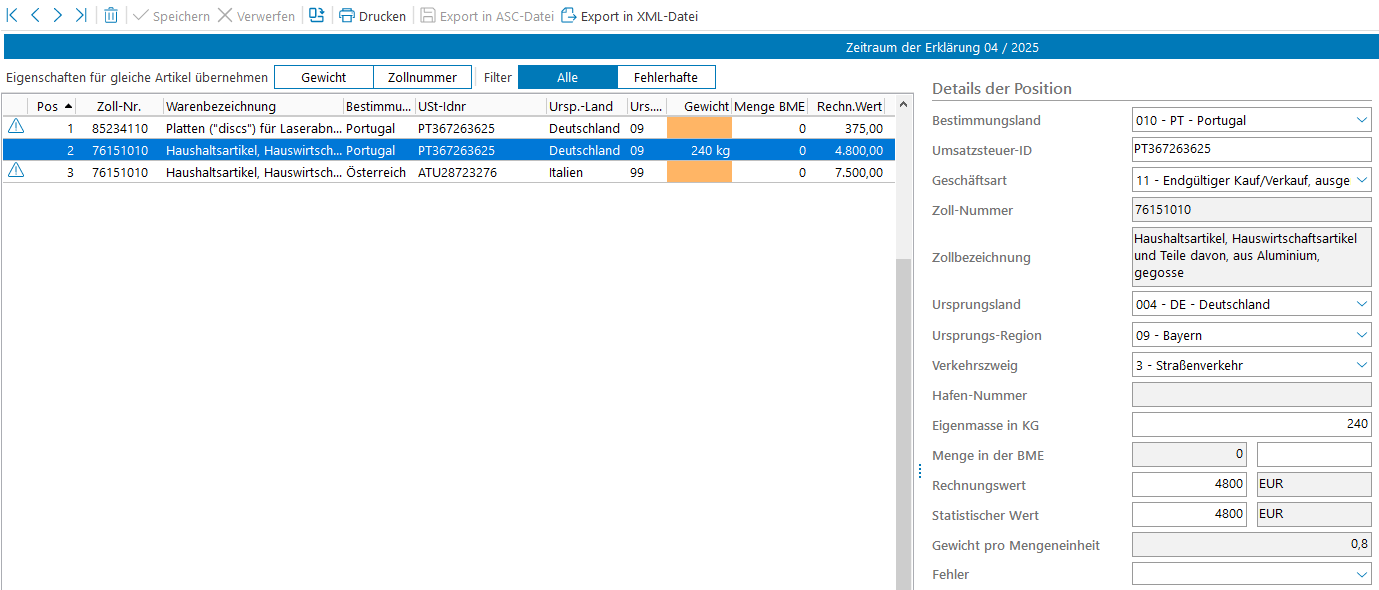Print the declaration with Drucken

[x=372, y=16]
